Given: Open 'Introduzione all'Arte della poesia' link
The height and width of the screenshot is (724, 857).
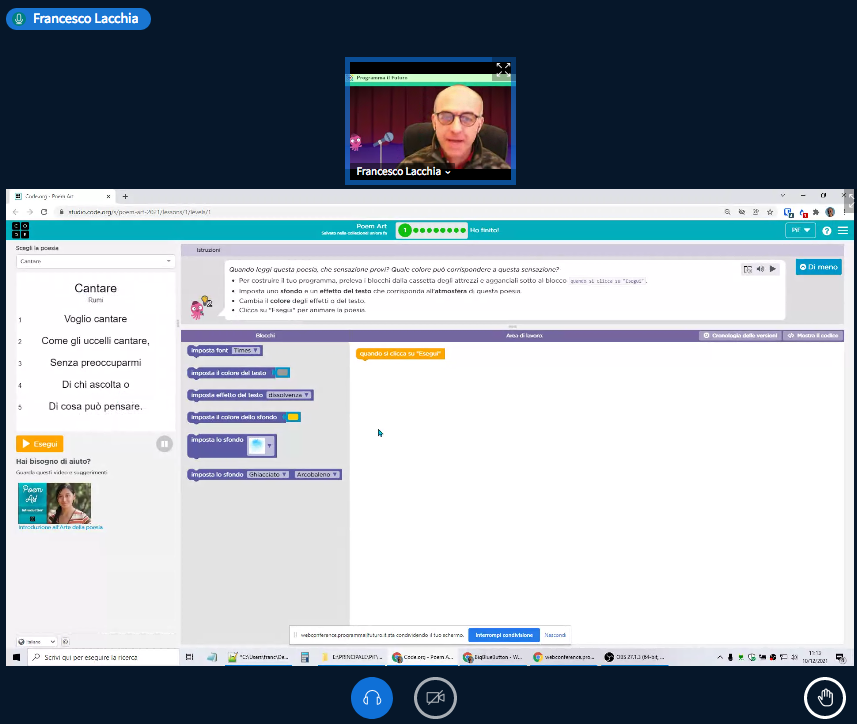Looking at the screenshot, I should pyautogui.click(x=61, y=527).
